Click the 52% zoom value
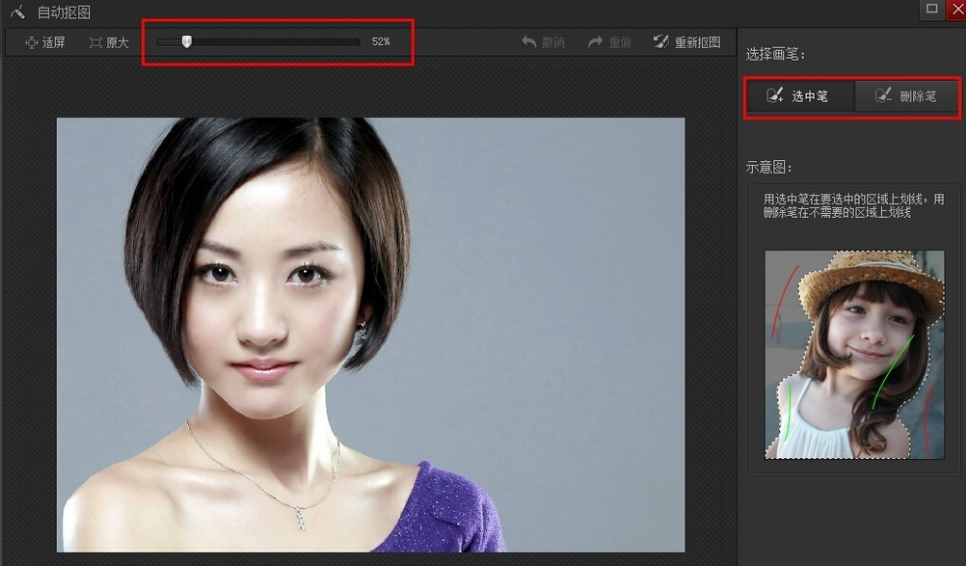The height and width of the screenshot is (566, 966). 381,41
